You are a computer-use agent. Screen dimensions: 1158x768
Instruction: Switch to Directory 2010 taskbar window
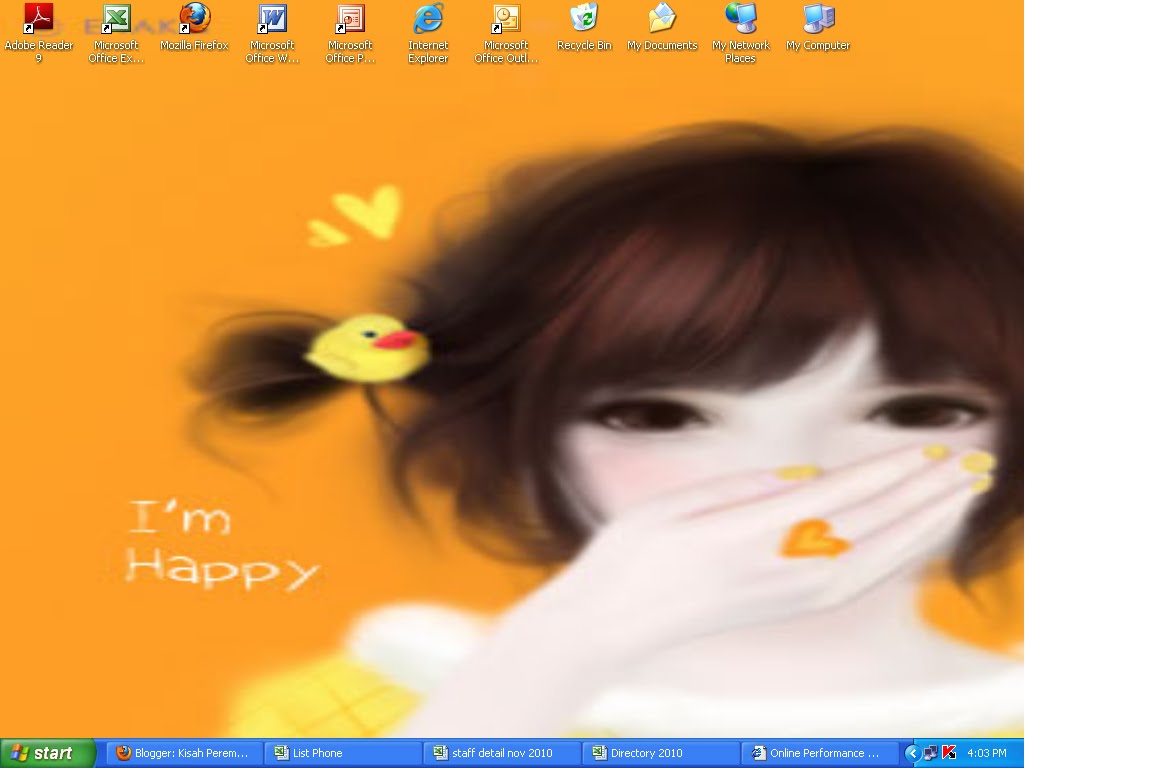click(x=660, y=753)
